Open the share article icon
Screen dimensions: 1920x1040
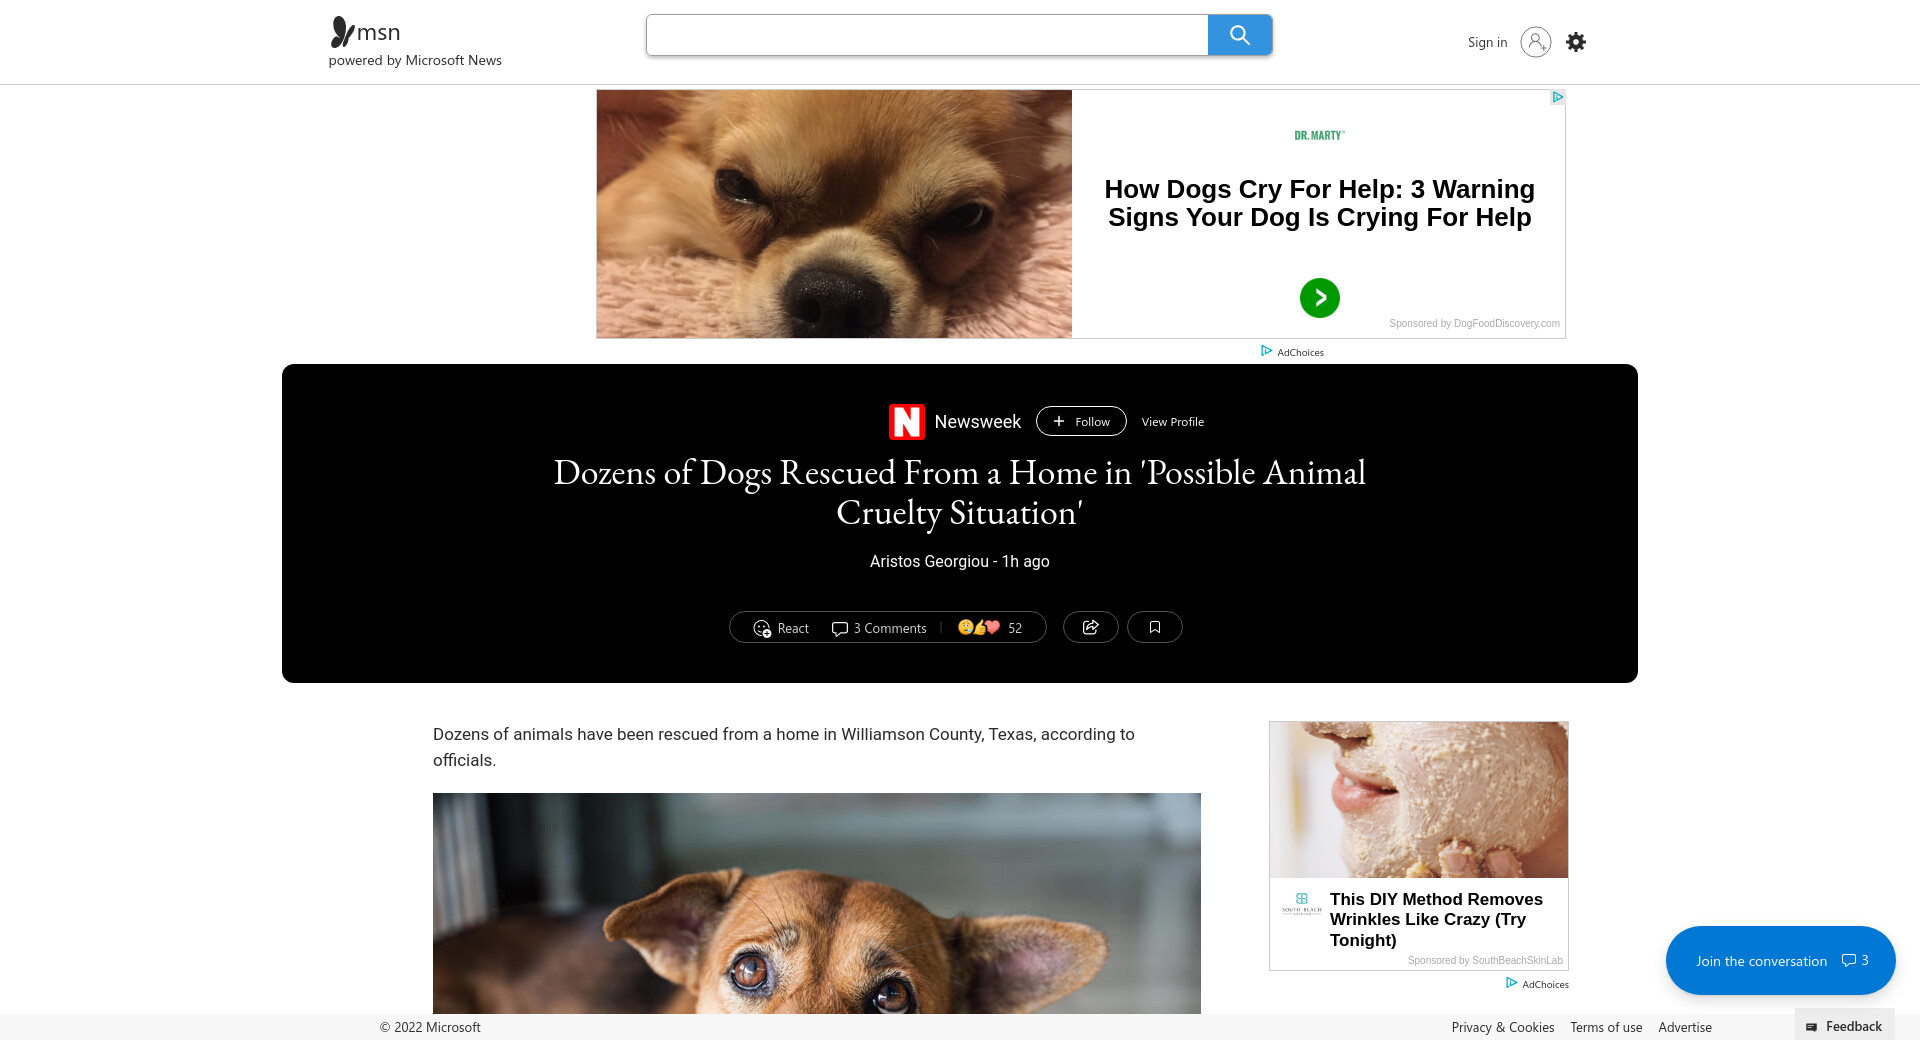(x=1090, y=627)
